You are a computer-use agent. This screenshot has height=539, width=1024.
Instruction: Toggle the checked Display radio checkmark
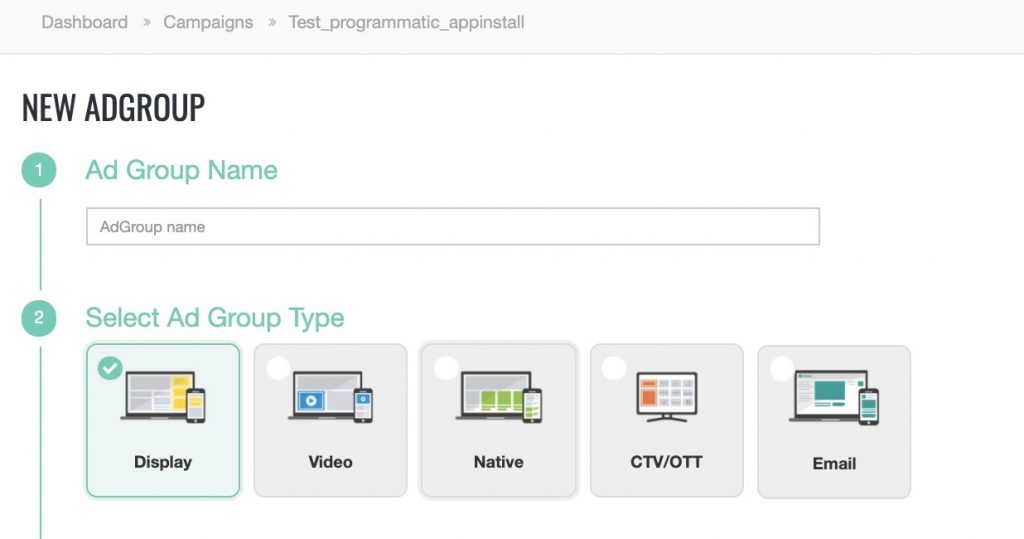click(110, 368)
